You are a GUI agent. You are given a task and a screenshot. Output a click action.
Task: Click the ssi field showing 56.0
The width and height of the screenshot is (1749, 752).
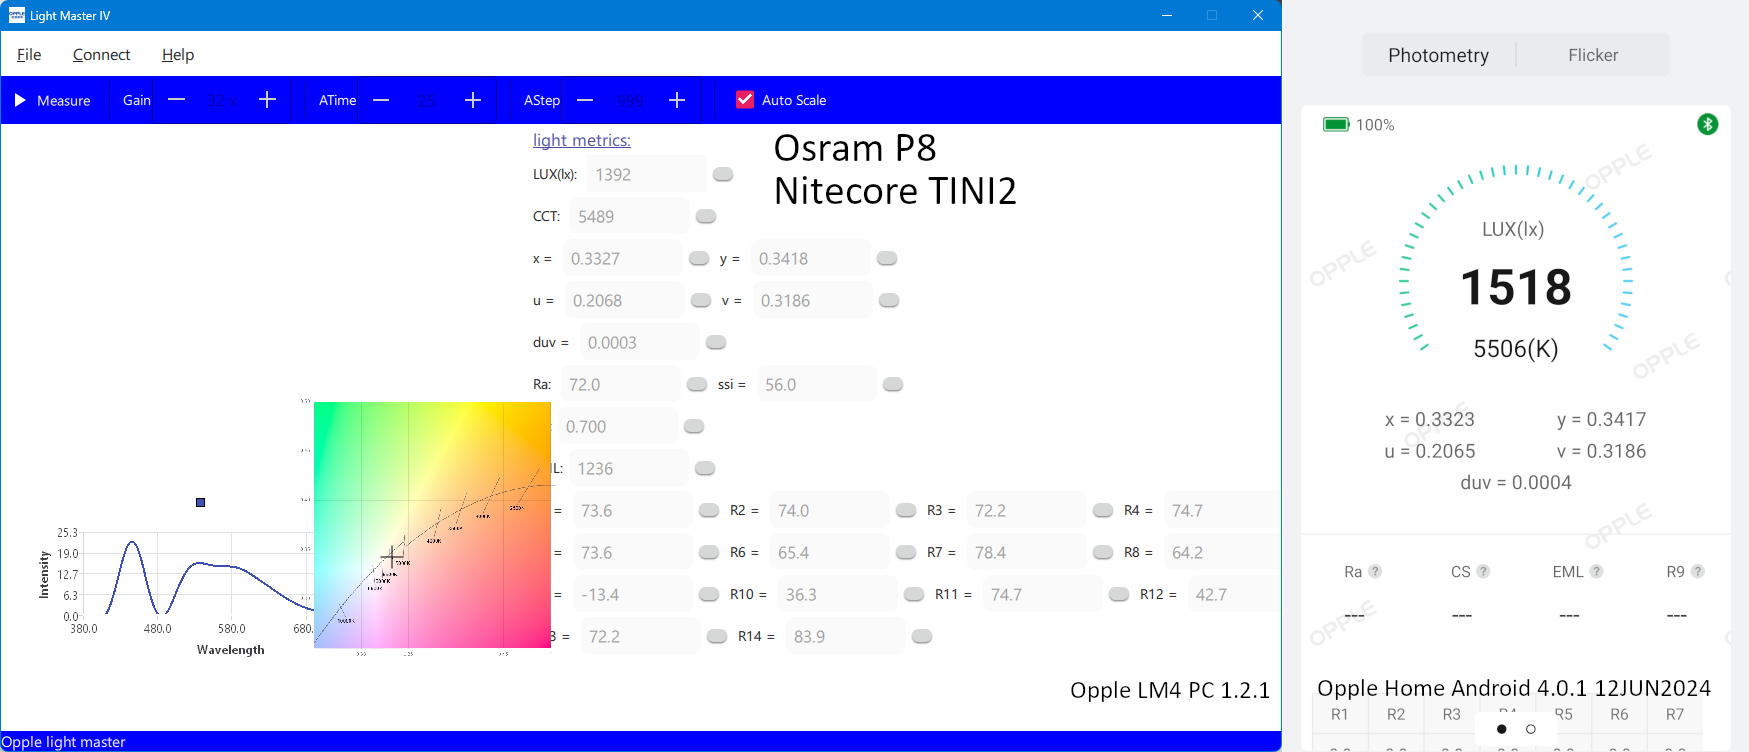coord(817,384)
